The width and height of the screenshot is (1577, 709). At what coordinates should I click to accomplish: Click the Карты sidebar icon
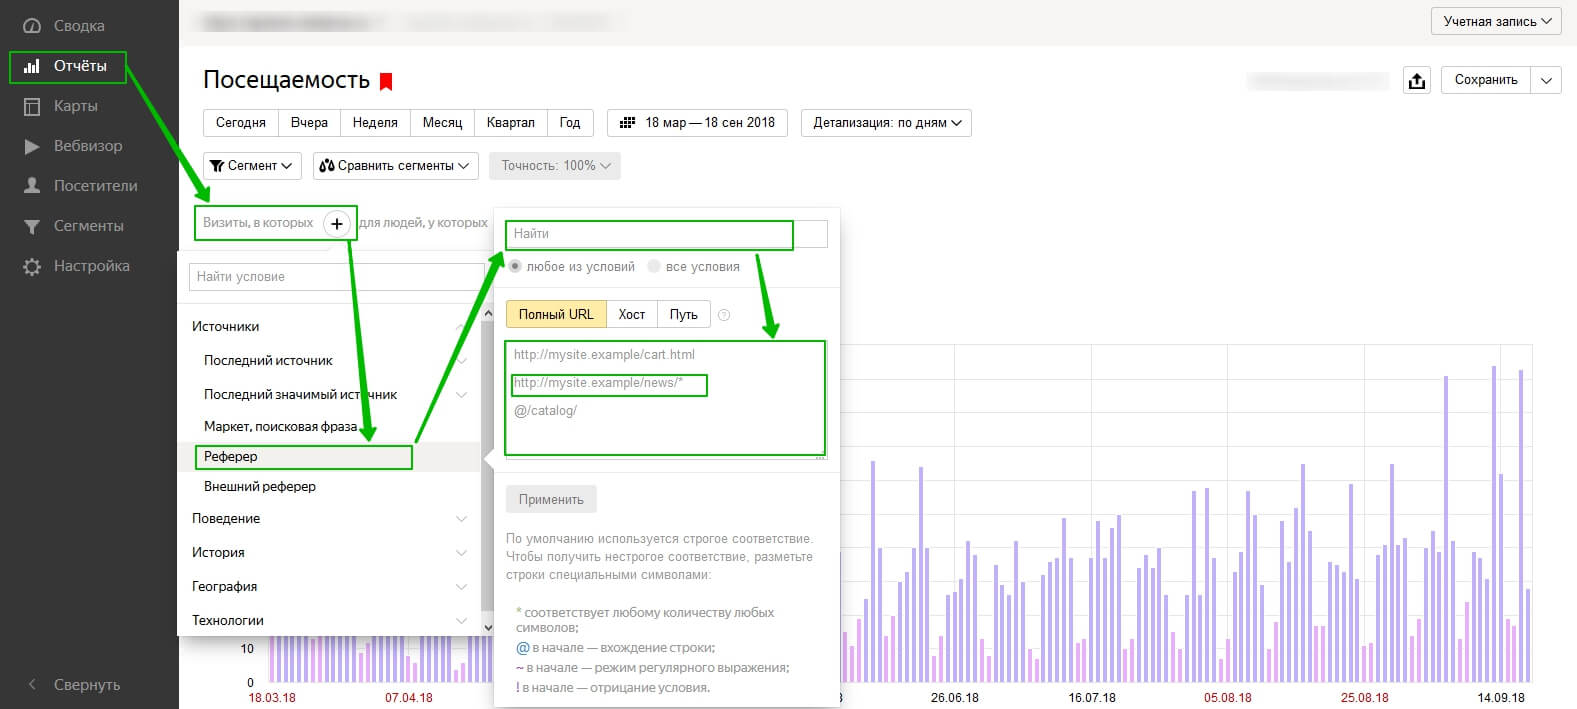[32, 106]
